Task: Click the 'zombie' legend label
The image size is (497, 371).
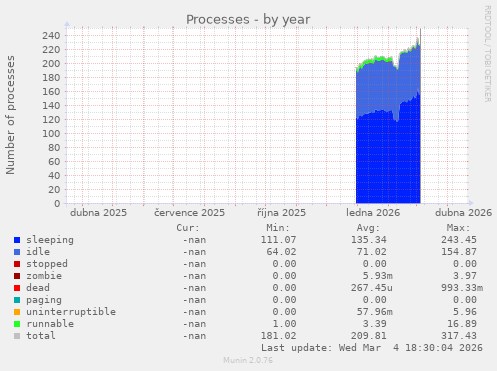Action: pyautogui.click(x=44, y=276)
